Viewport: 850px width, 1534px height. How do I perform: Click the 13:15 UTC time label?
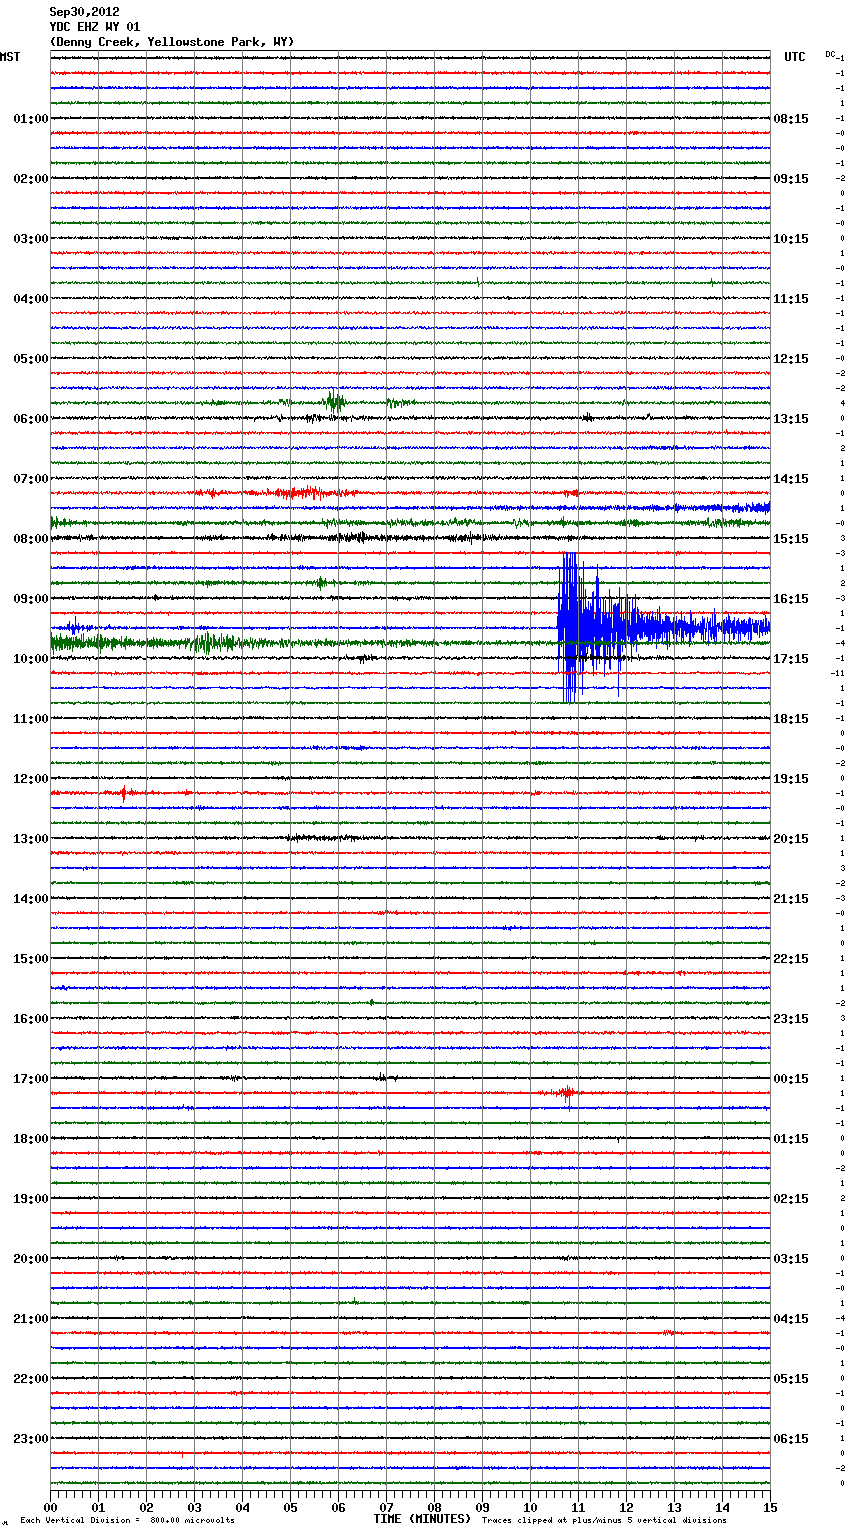(x=791, y=419)
